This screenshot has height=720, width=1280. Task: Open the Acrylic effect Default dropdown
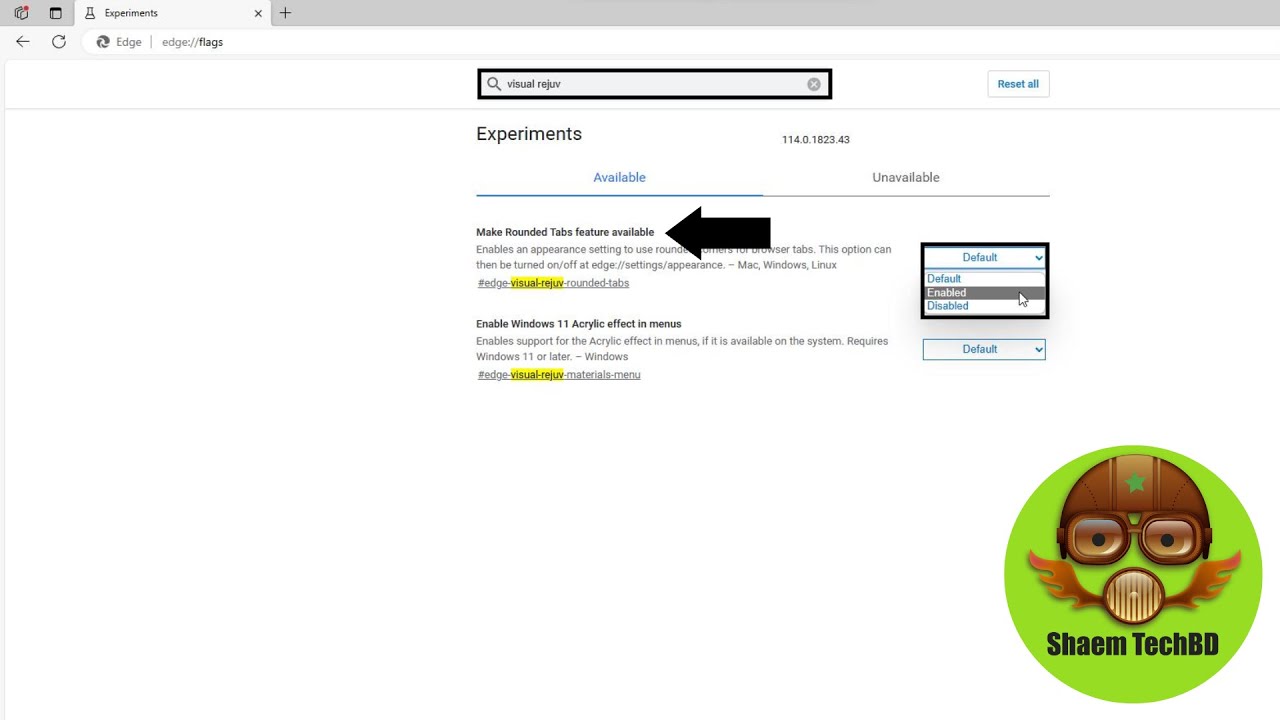pos(984,349)
